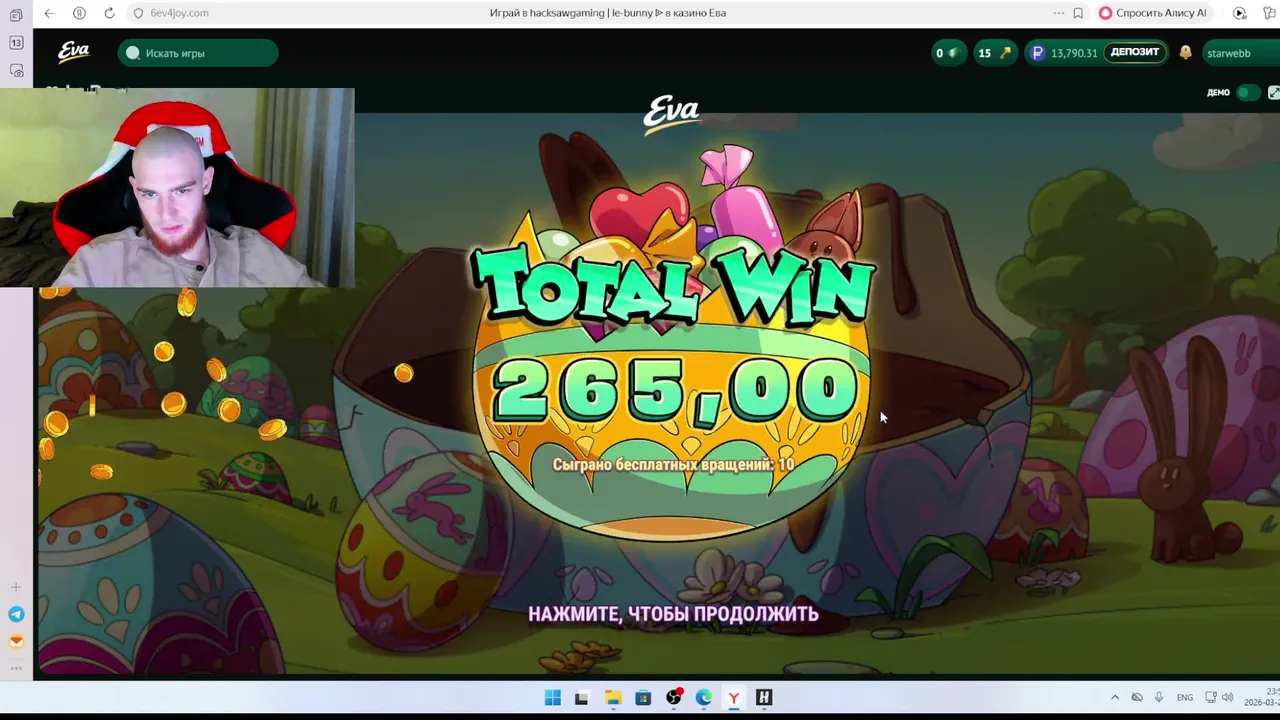
Task: Ask Alice AI assistant
Action: (x=1153, y=13)
